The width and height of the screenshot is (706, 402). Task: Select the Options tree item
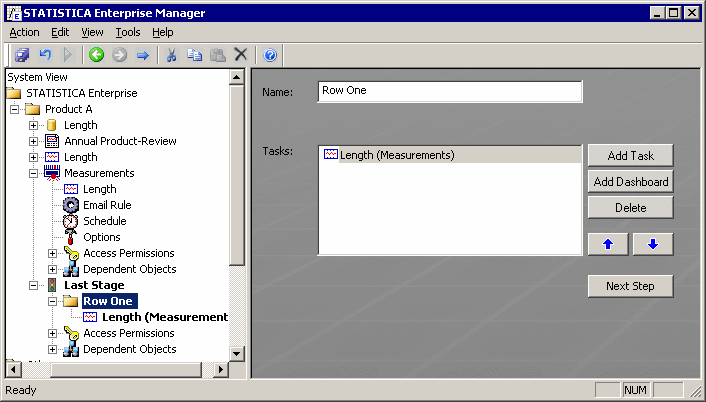[102, 237]
